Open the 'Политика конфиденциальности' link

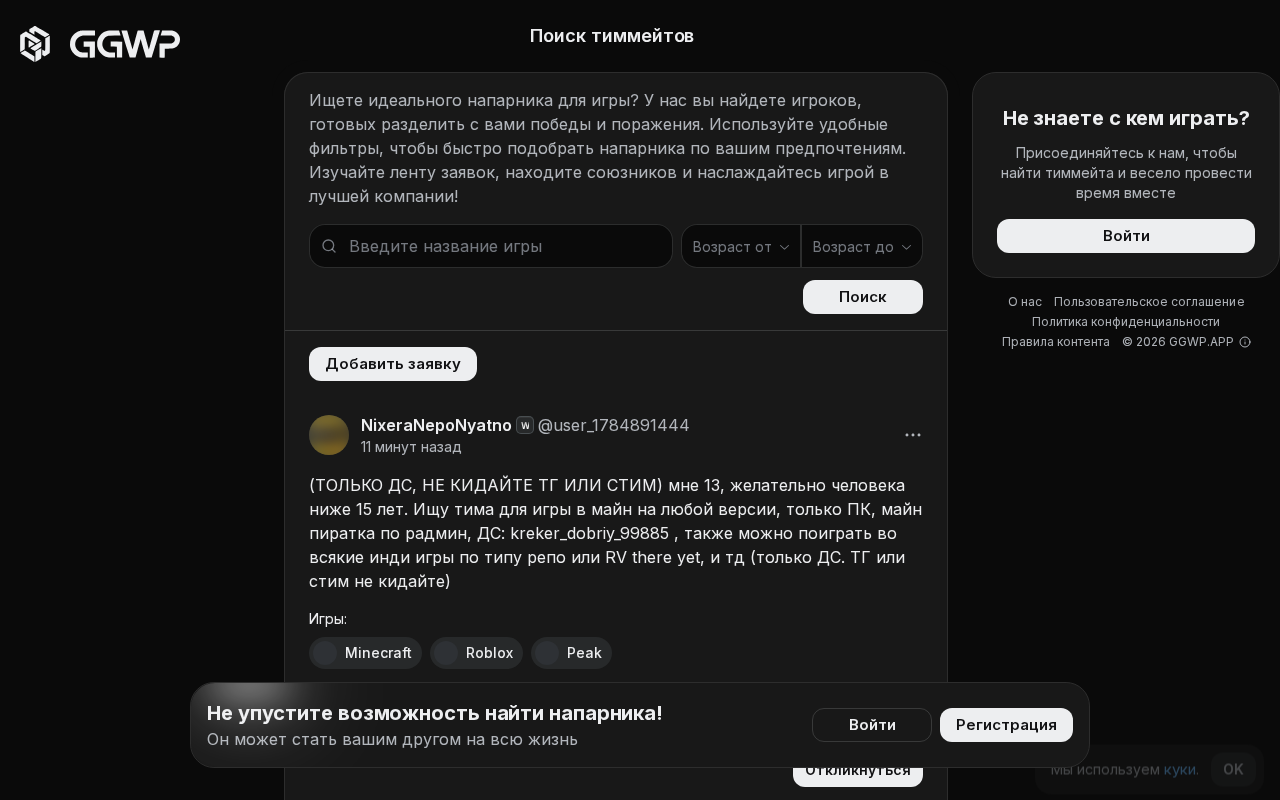click(1126, 322)
